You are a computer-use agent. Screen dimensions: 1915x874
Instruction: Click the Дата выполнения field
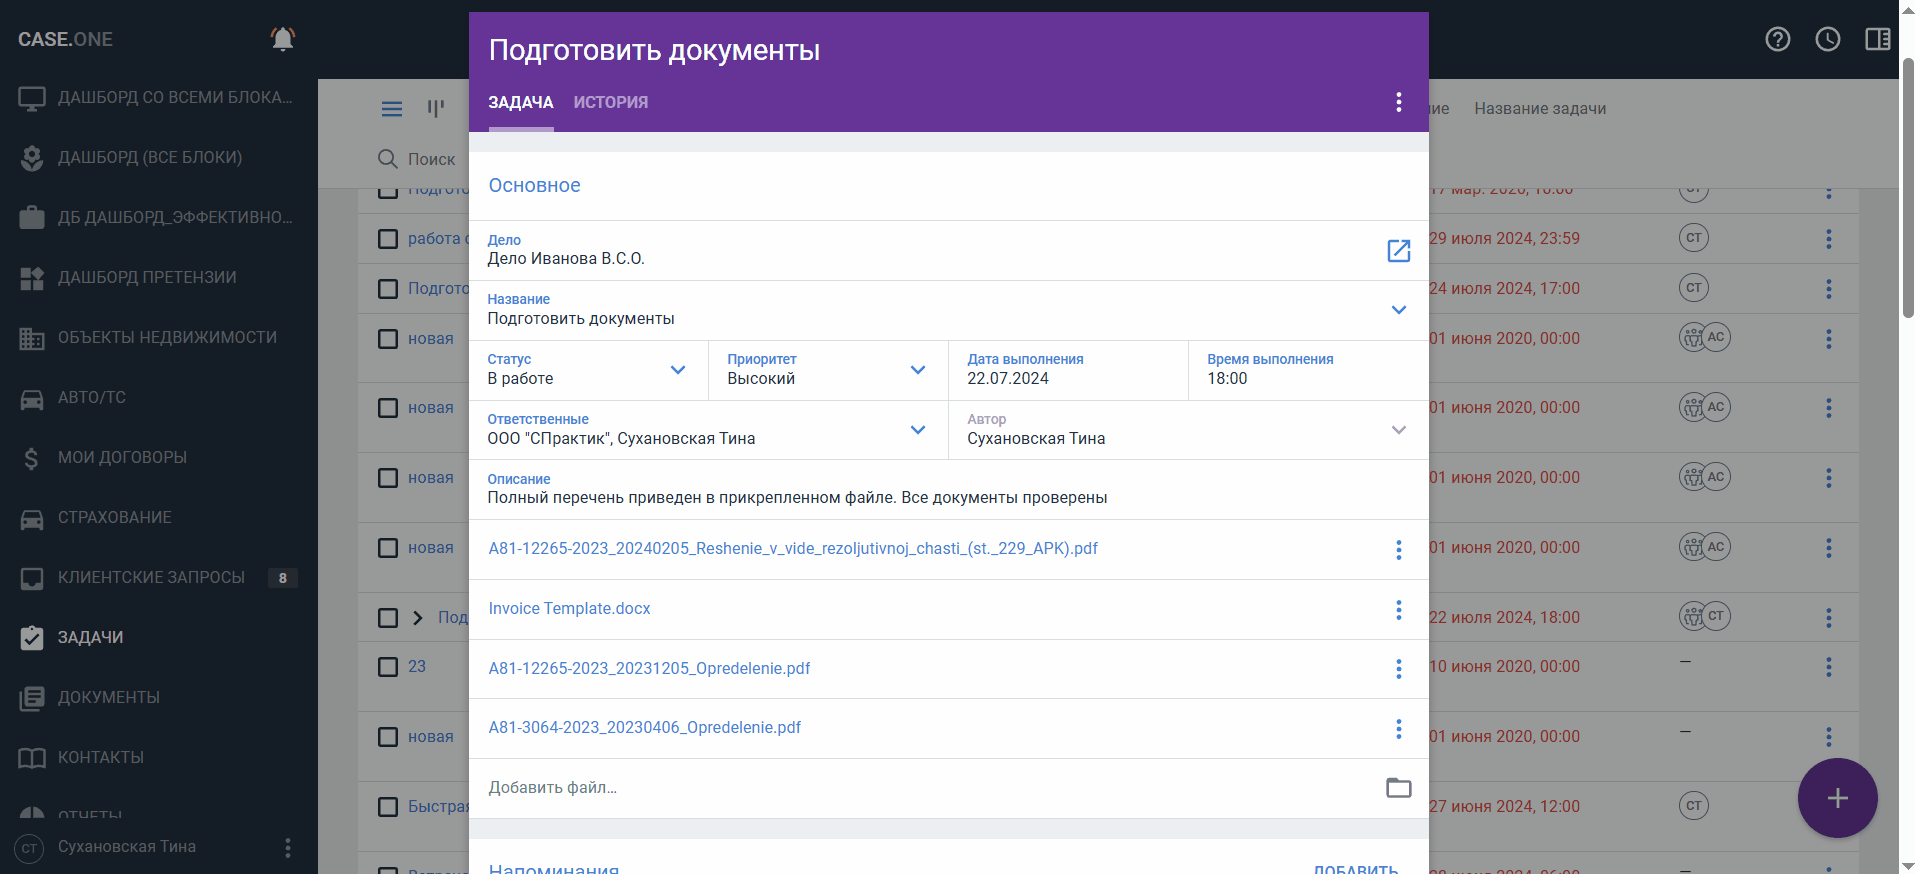pyautogui.click(x=1067, y=371)
